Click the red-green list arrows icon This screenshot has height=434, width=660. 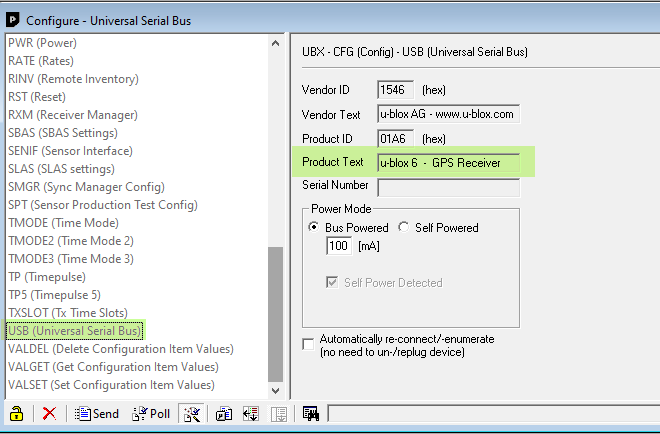(x=251, y=414)
